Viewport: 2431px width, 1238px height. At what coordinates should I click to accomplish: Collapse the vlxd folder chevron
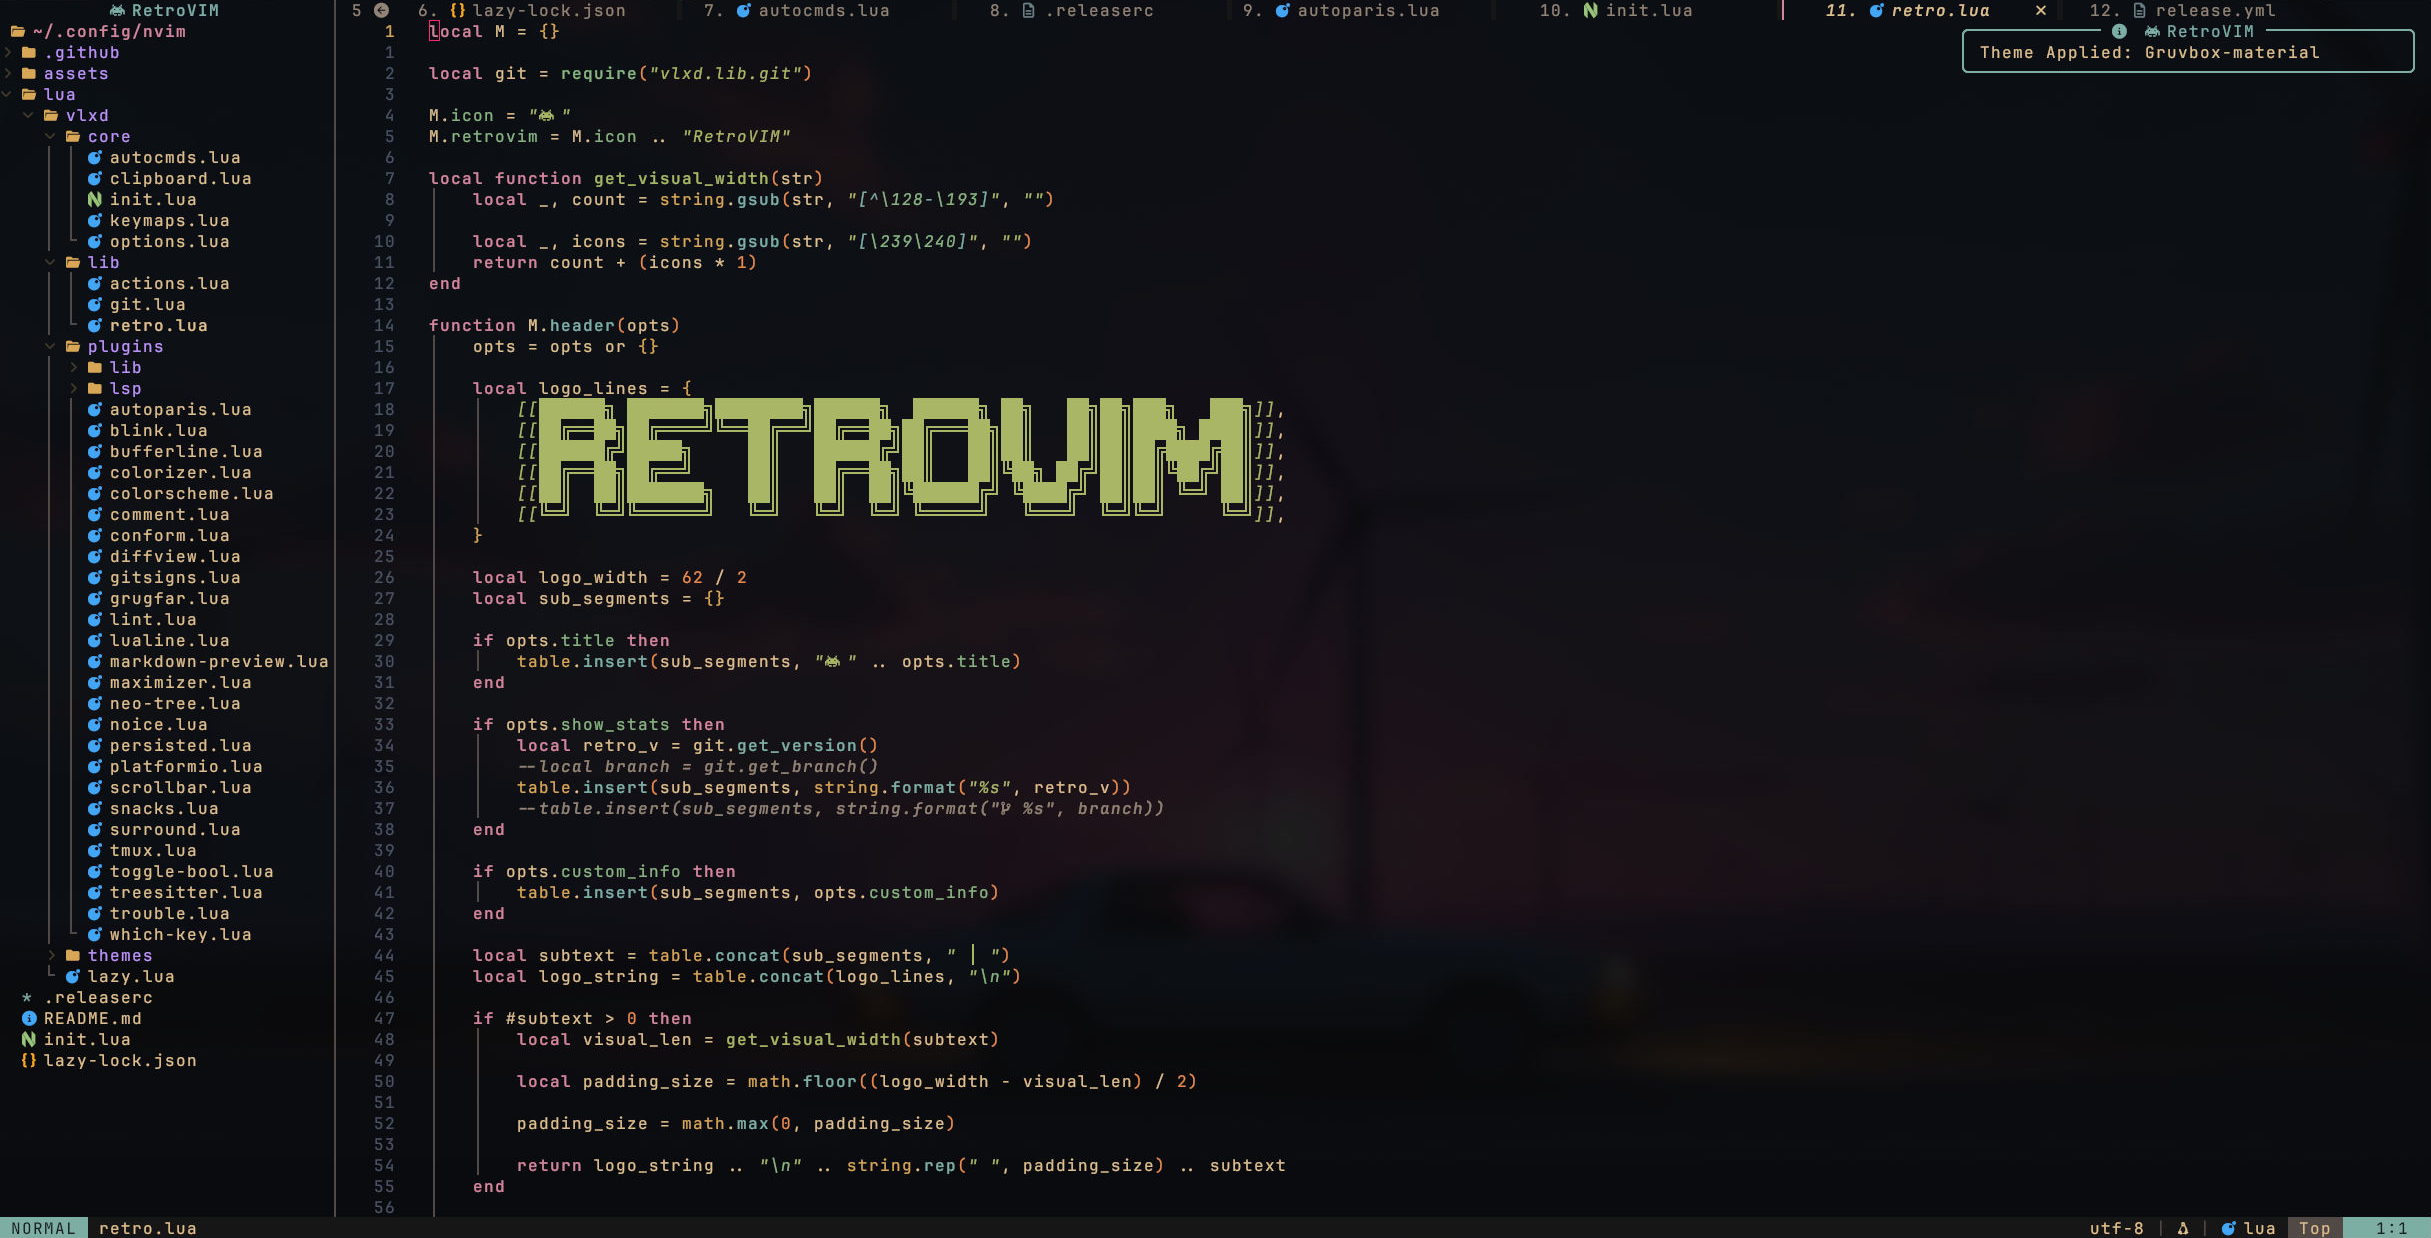tap(30, 115)
